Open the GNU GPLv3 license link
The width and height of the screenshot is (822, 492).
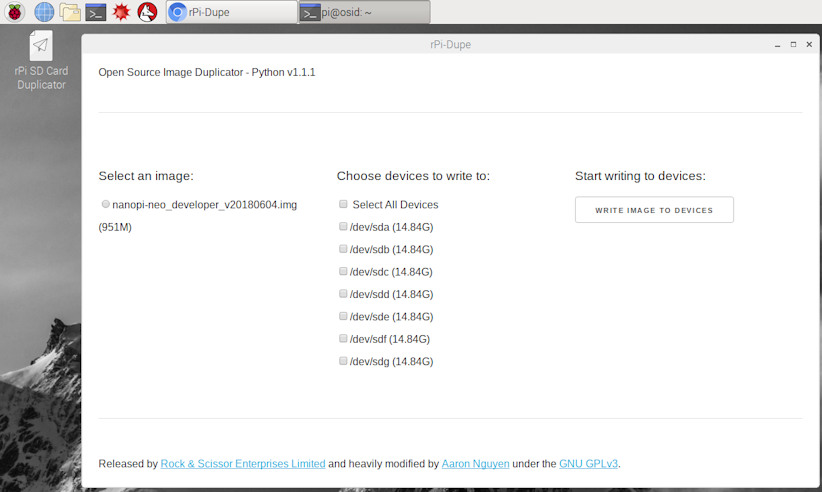(x=588, y=464)
